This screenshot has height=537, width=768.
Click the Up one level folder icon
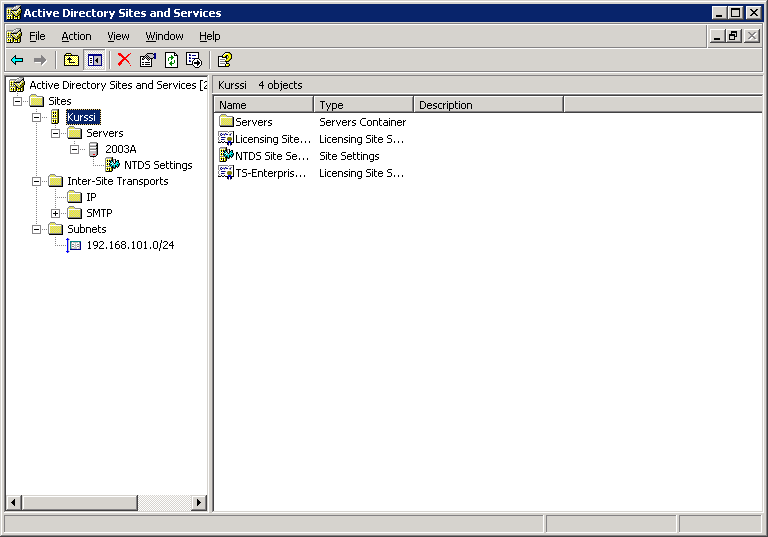pyautogui.click(x=72, y=60)
